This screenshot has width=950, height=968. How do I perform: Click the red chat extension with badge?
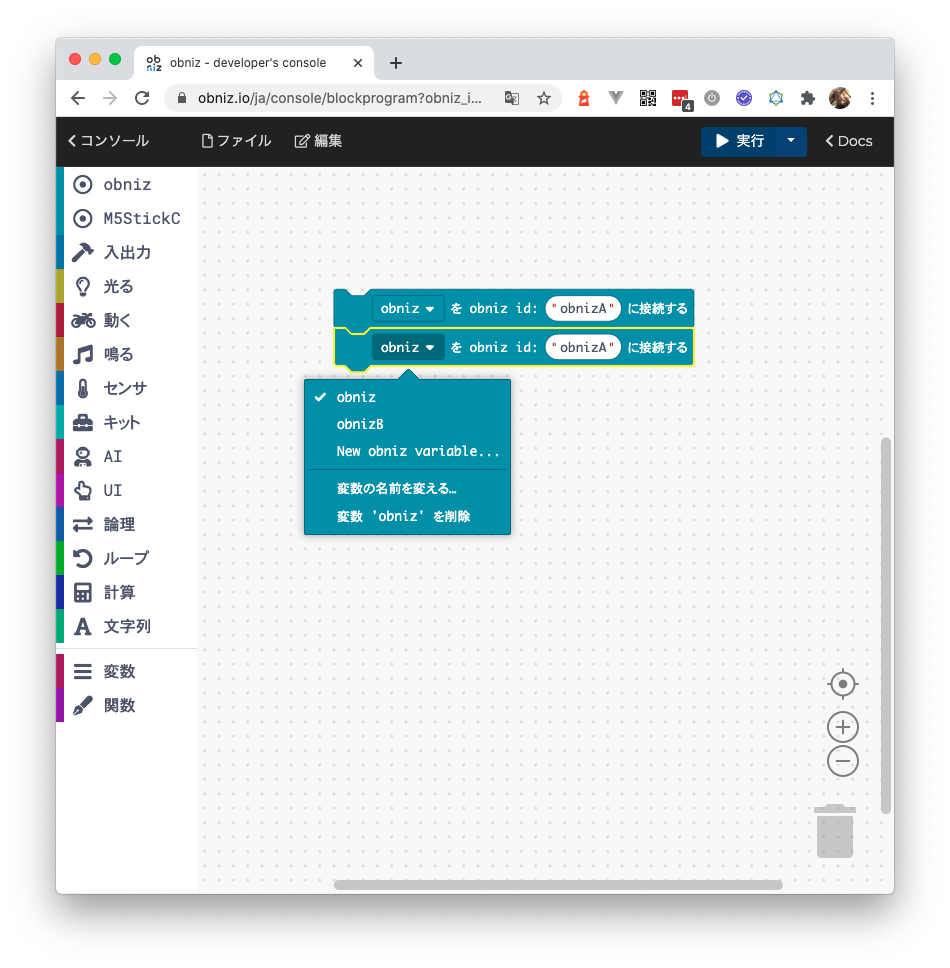pyautogui.click(x=681, y=99)
